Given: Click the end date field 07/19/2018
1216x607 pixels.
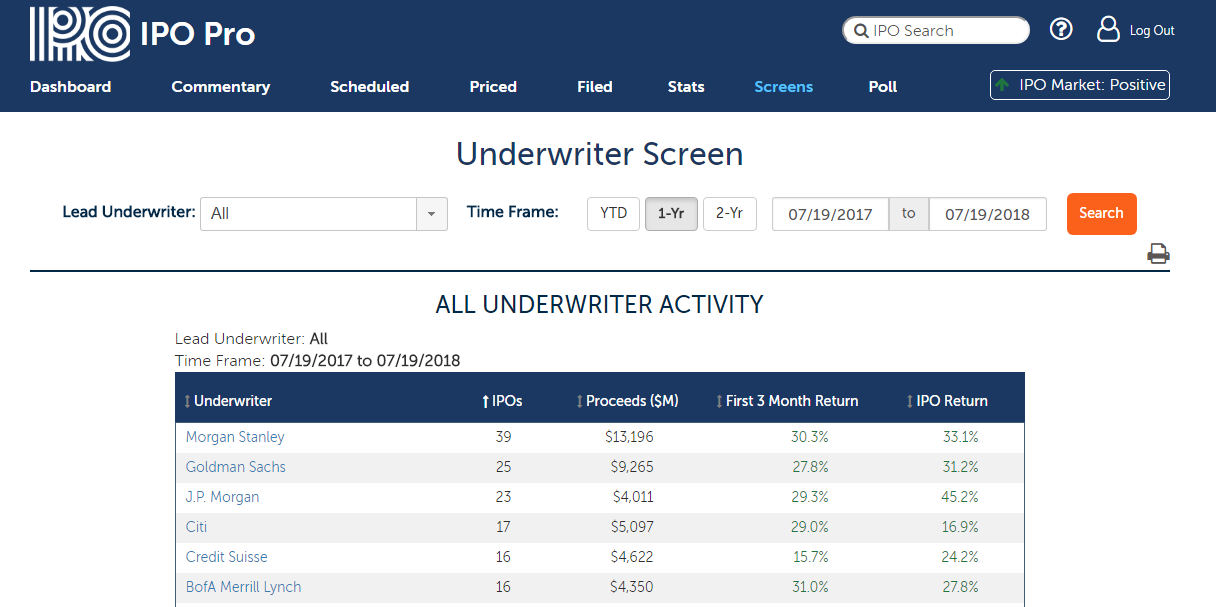Looking at the screenshot, I should tap(987, 214).
